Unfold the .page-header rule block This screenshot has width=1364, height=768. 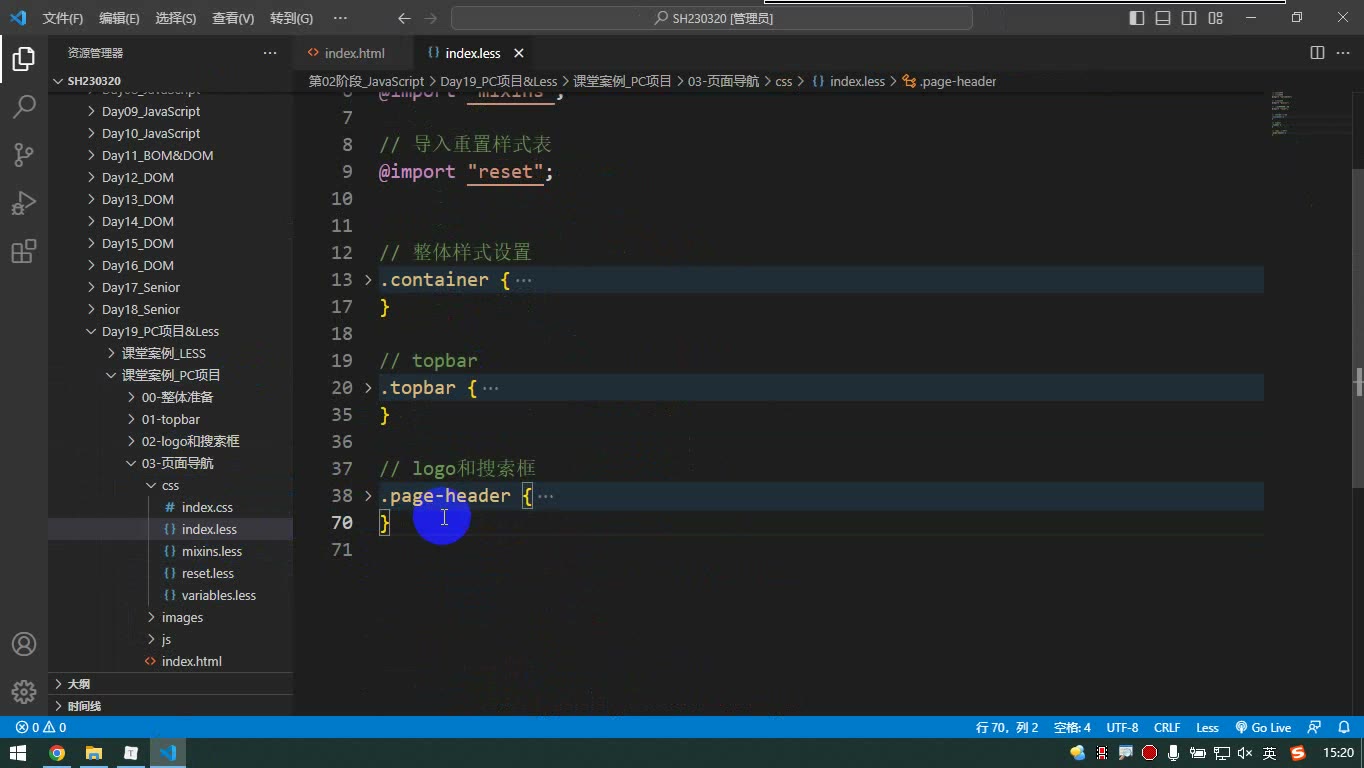coord(368,496)
